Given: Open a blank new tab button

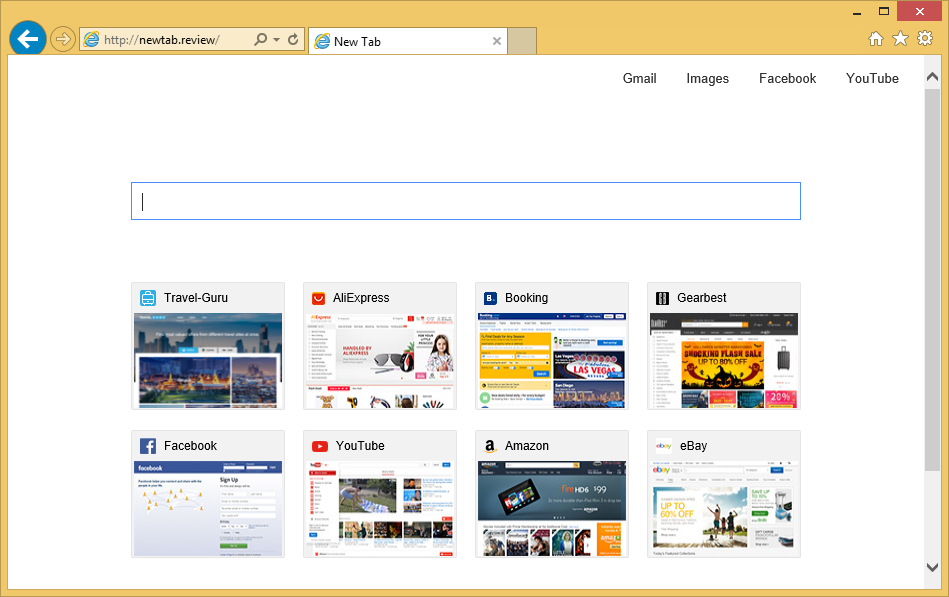Looking at the screenshot, I should click(523, 41).
